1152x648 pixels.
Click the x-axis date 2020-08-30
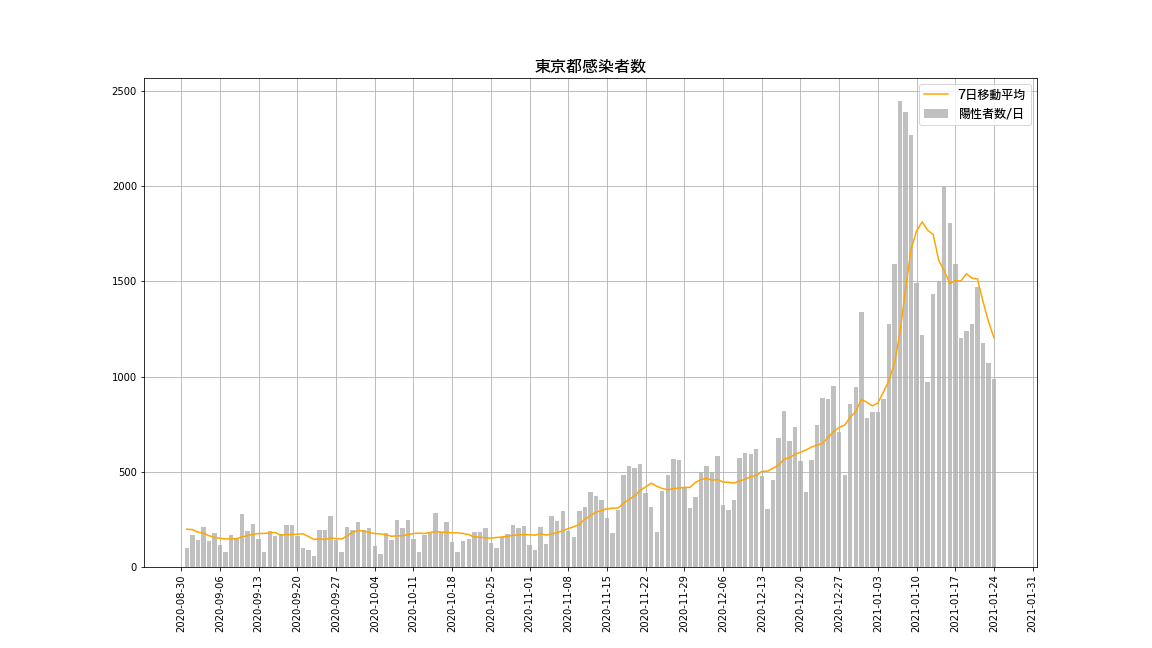(x=181, y=604)
